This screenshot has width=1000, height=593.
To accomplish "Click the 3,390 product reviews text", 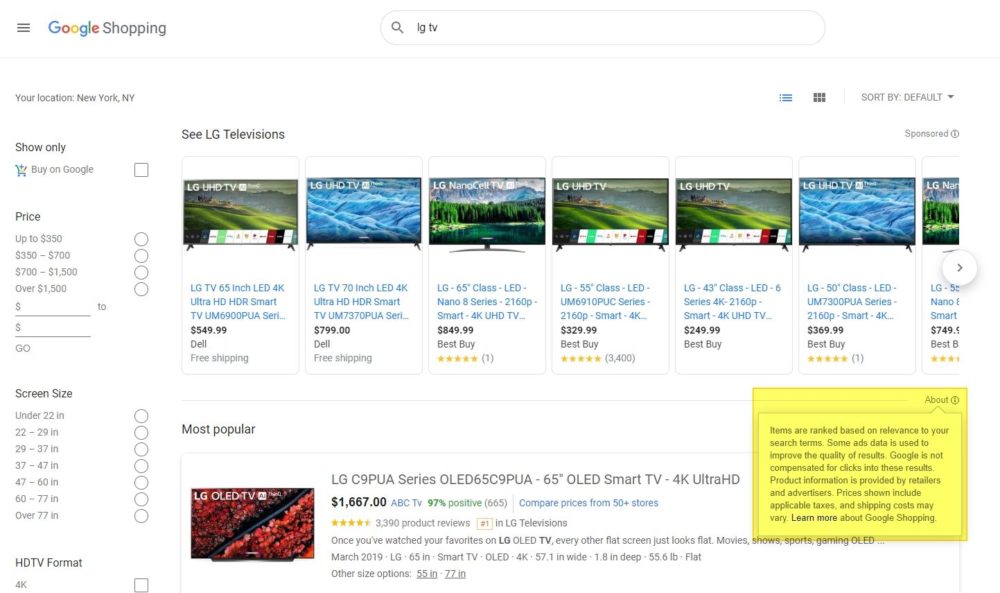I will (422, 523).
